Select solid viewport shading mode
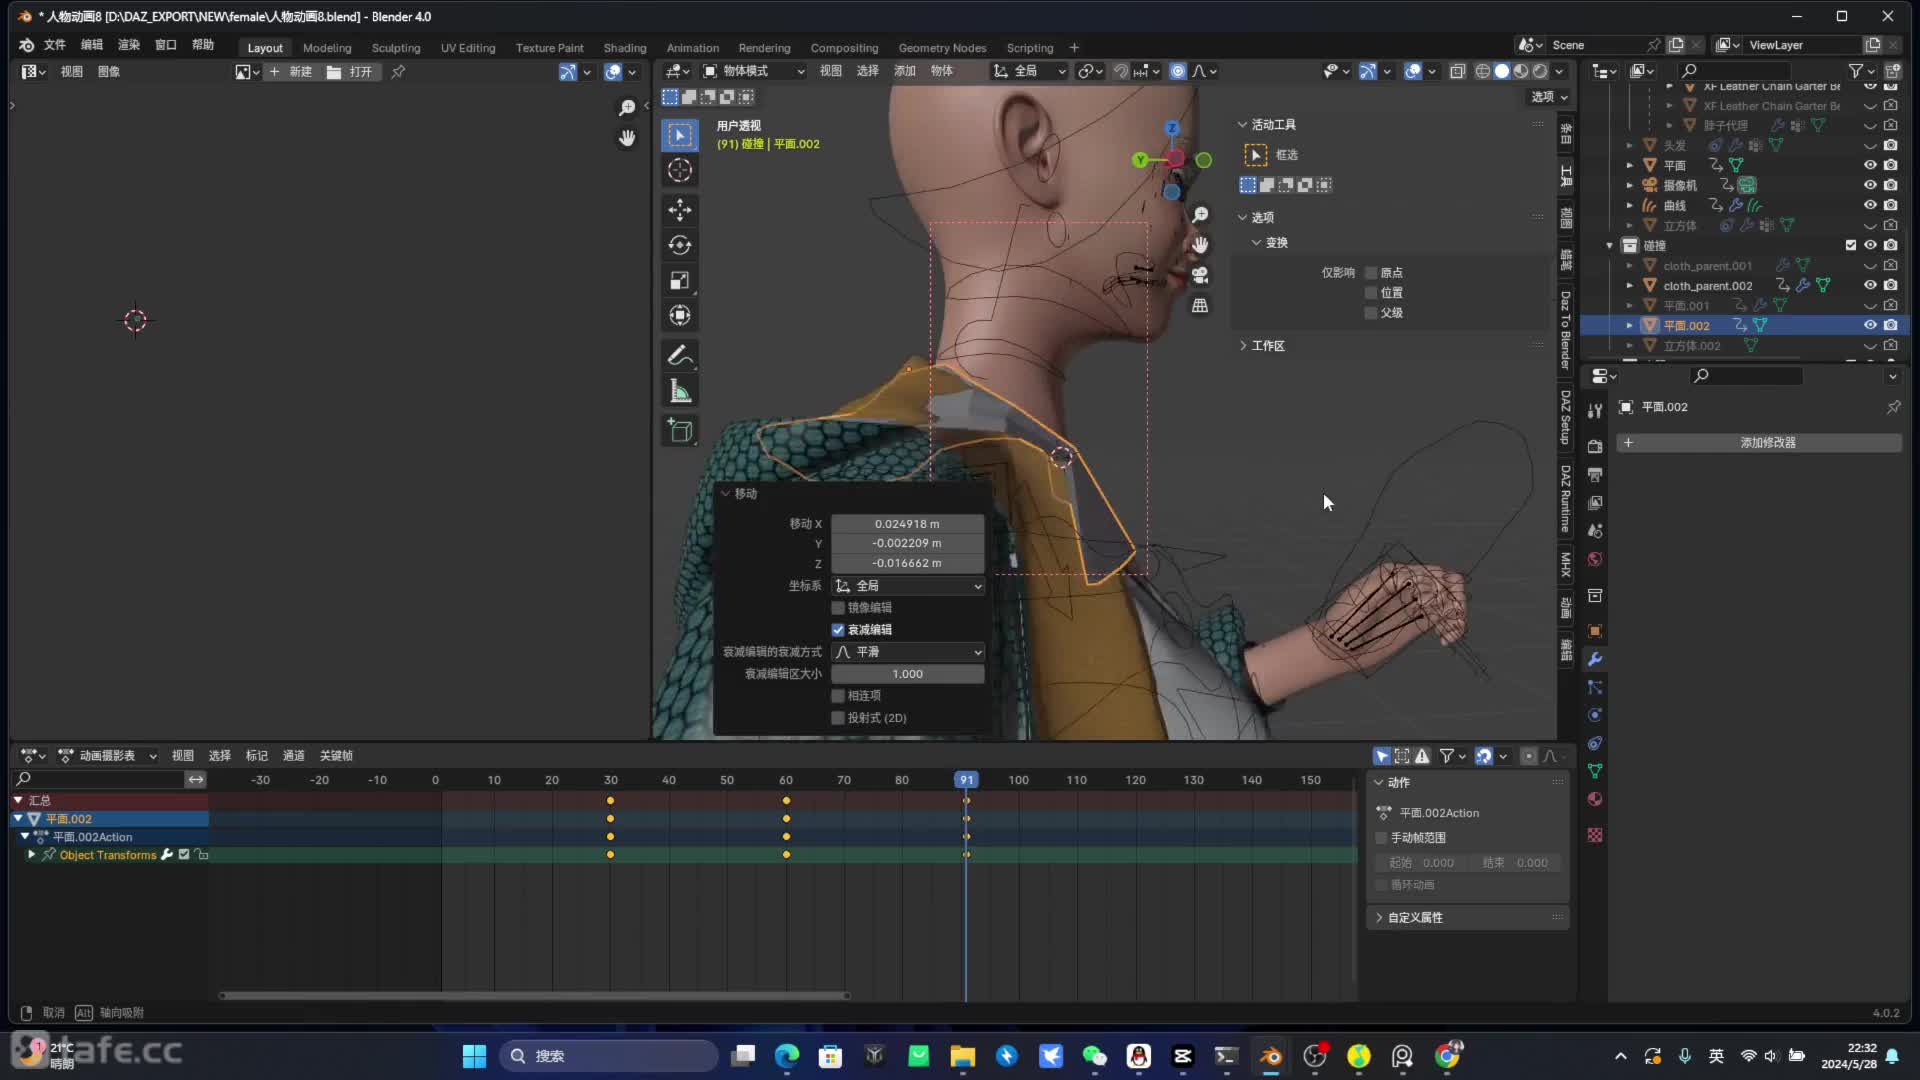1920x1080 pixels. 1502,71
